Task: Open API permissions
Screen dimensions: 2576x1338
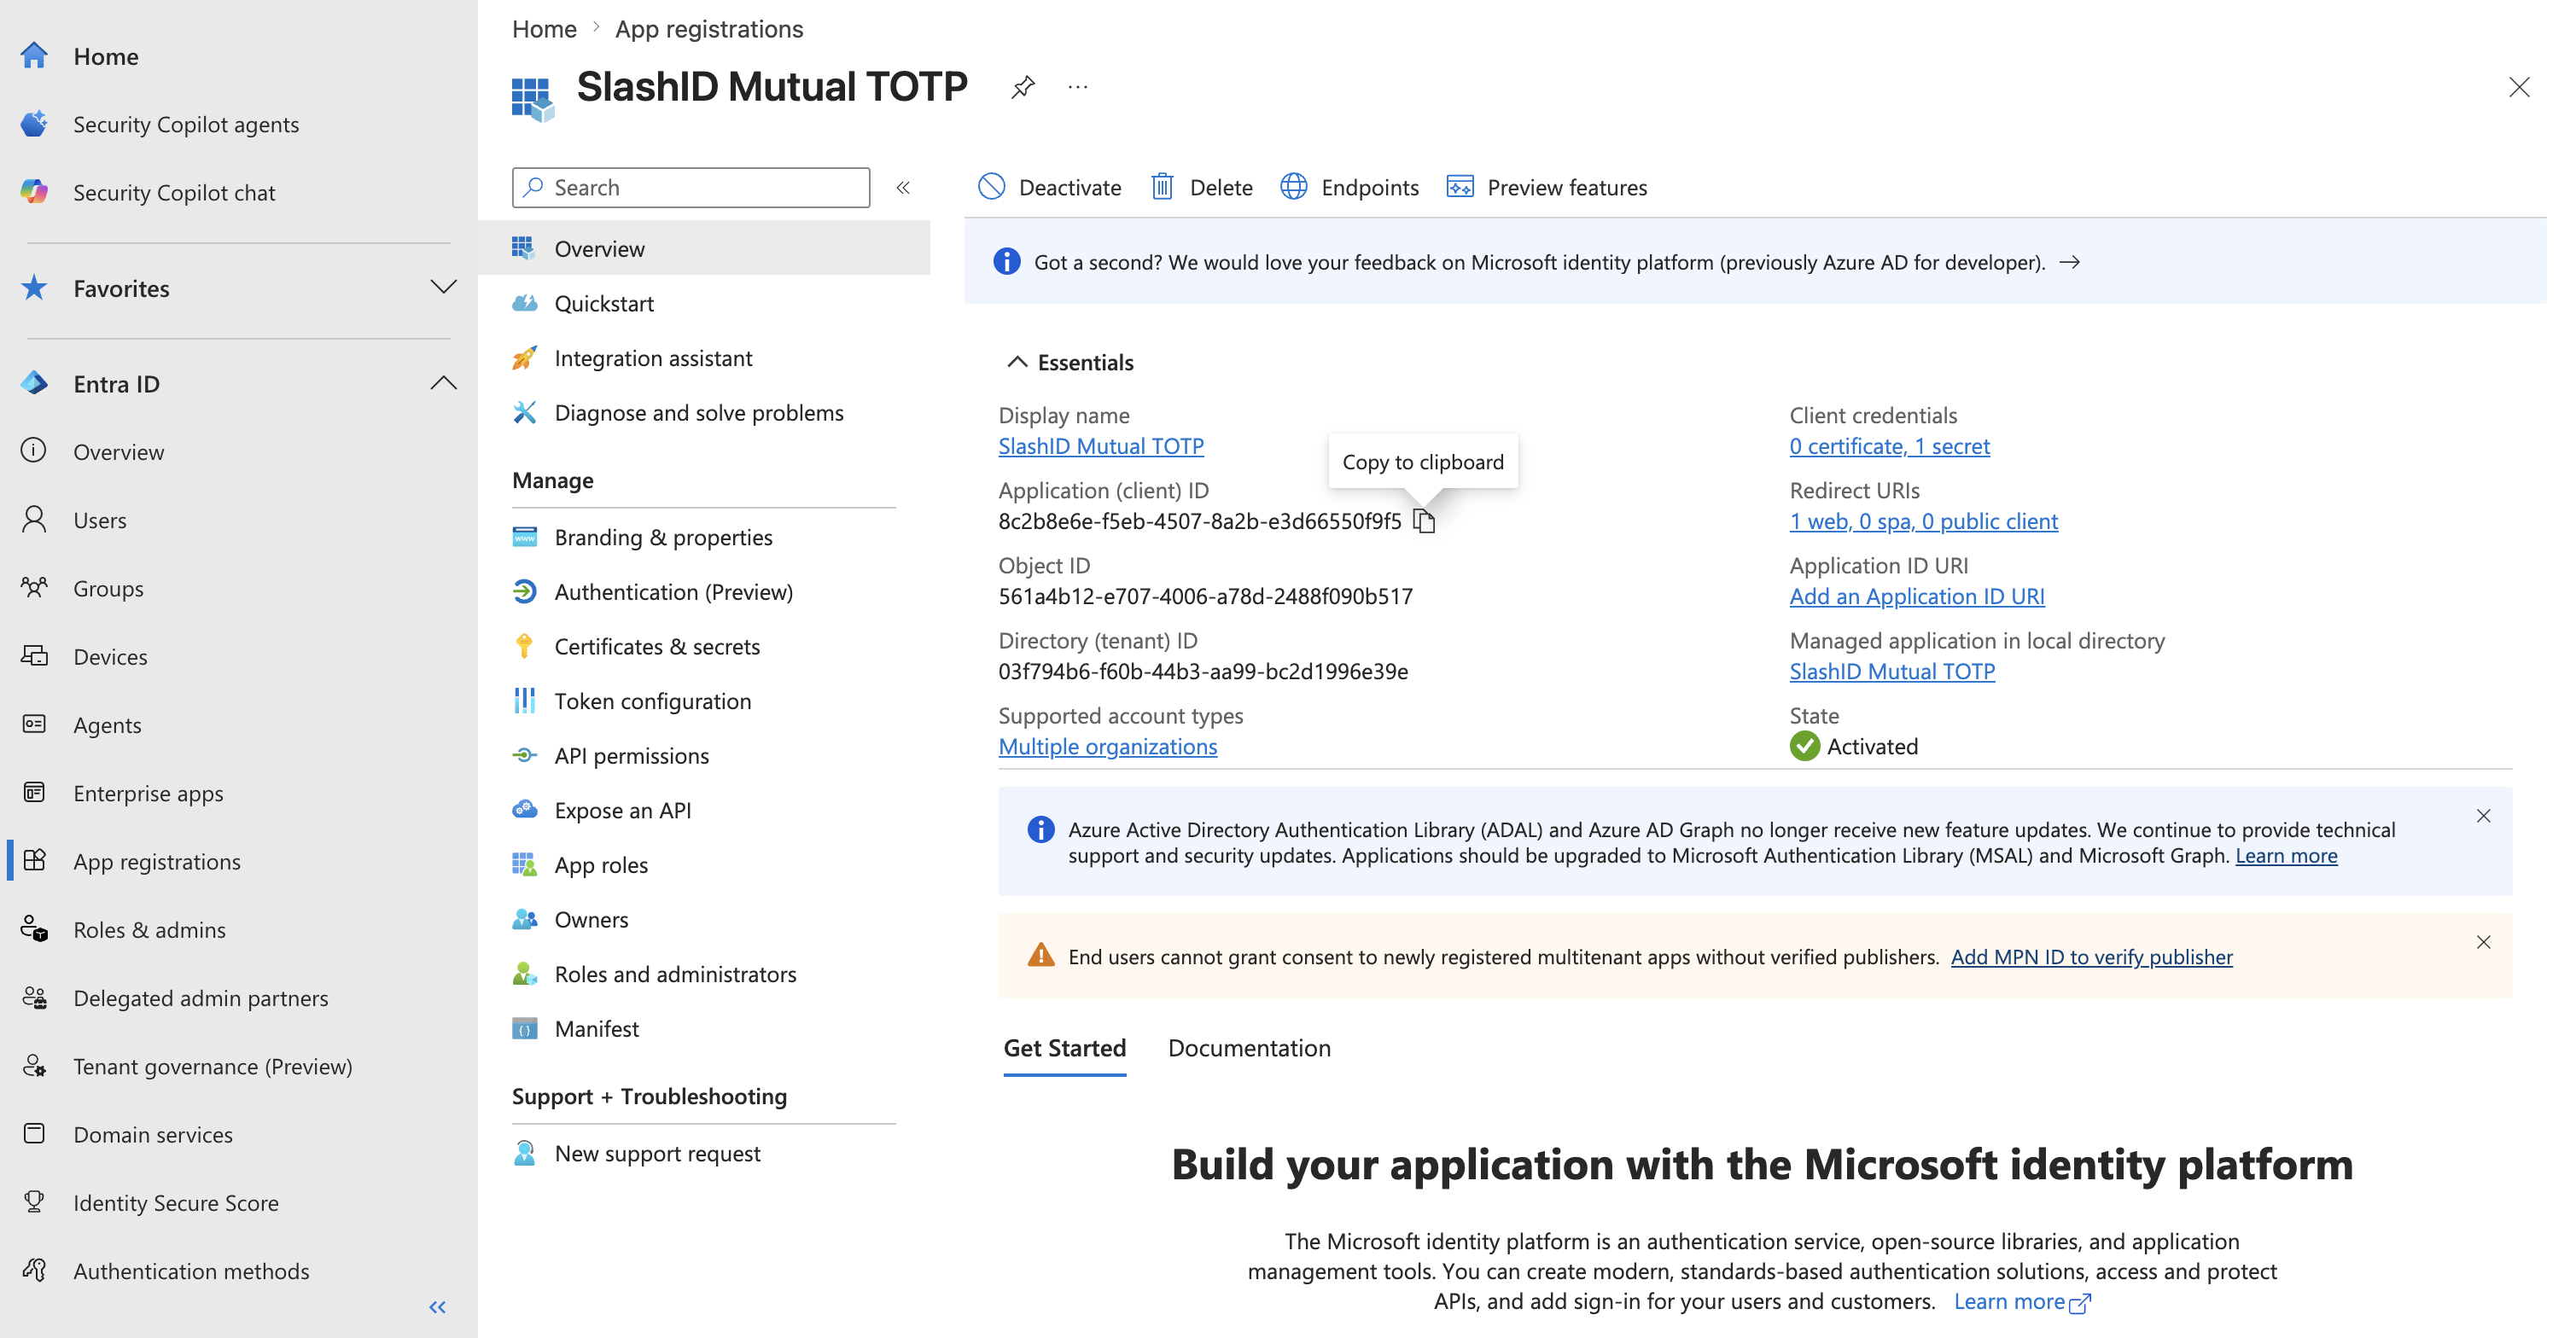Action: point(631,755)
